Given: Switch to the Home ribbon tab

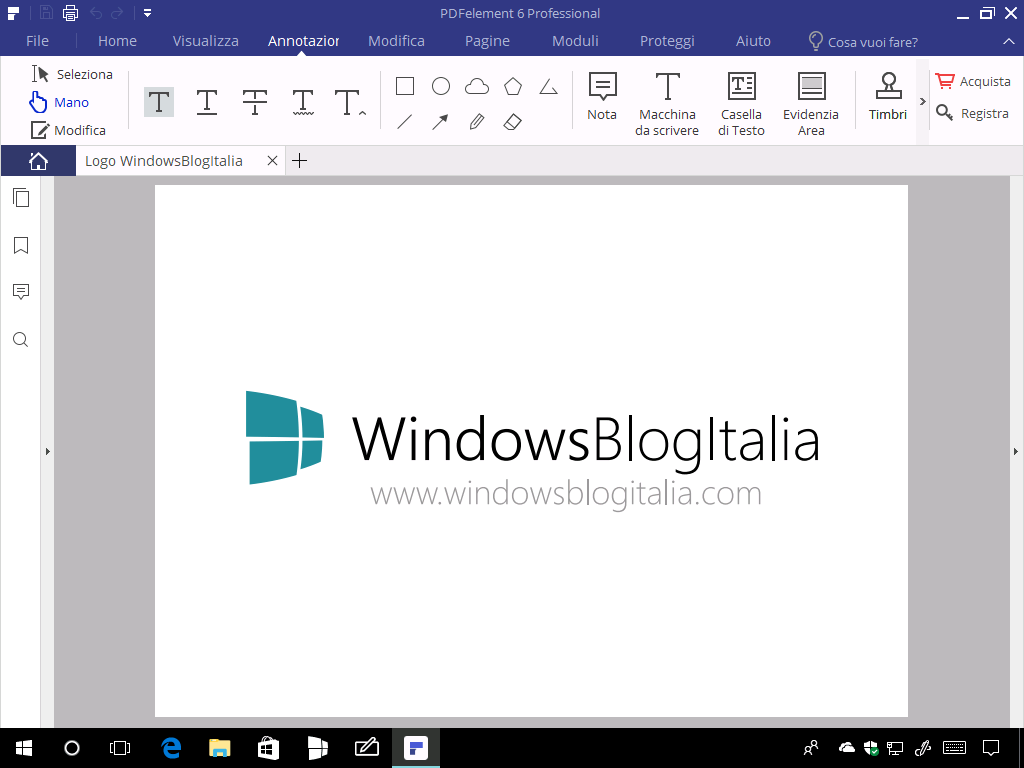Looking at the screenshot, I should 118,40.
